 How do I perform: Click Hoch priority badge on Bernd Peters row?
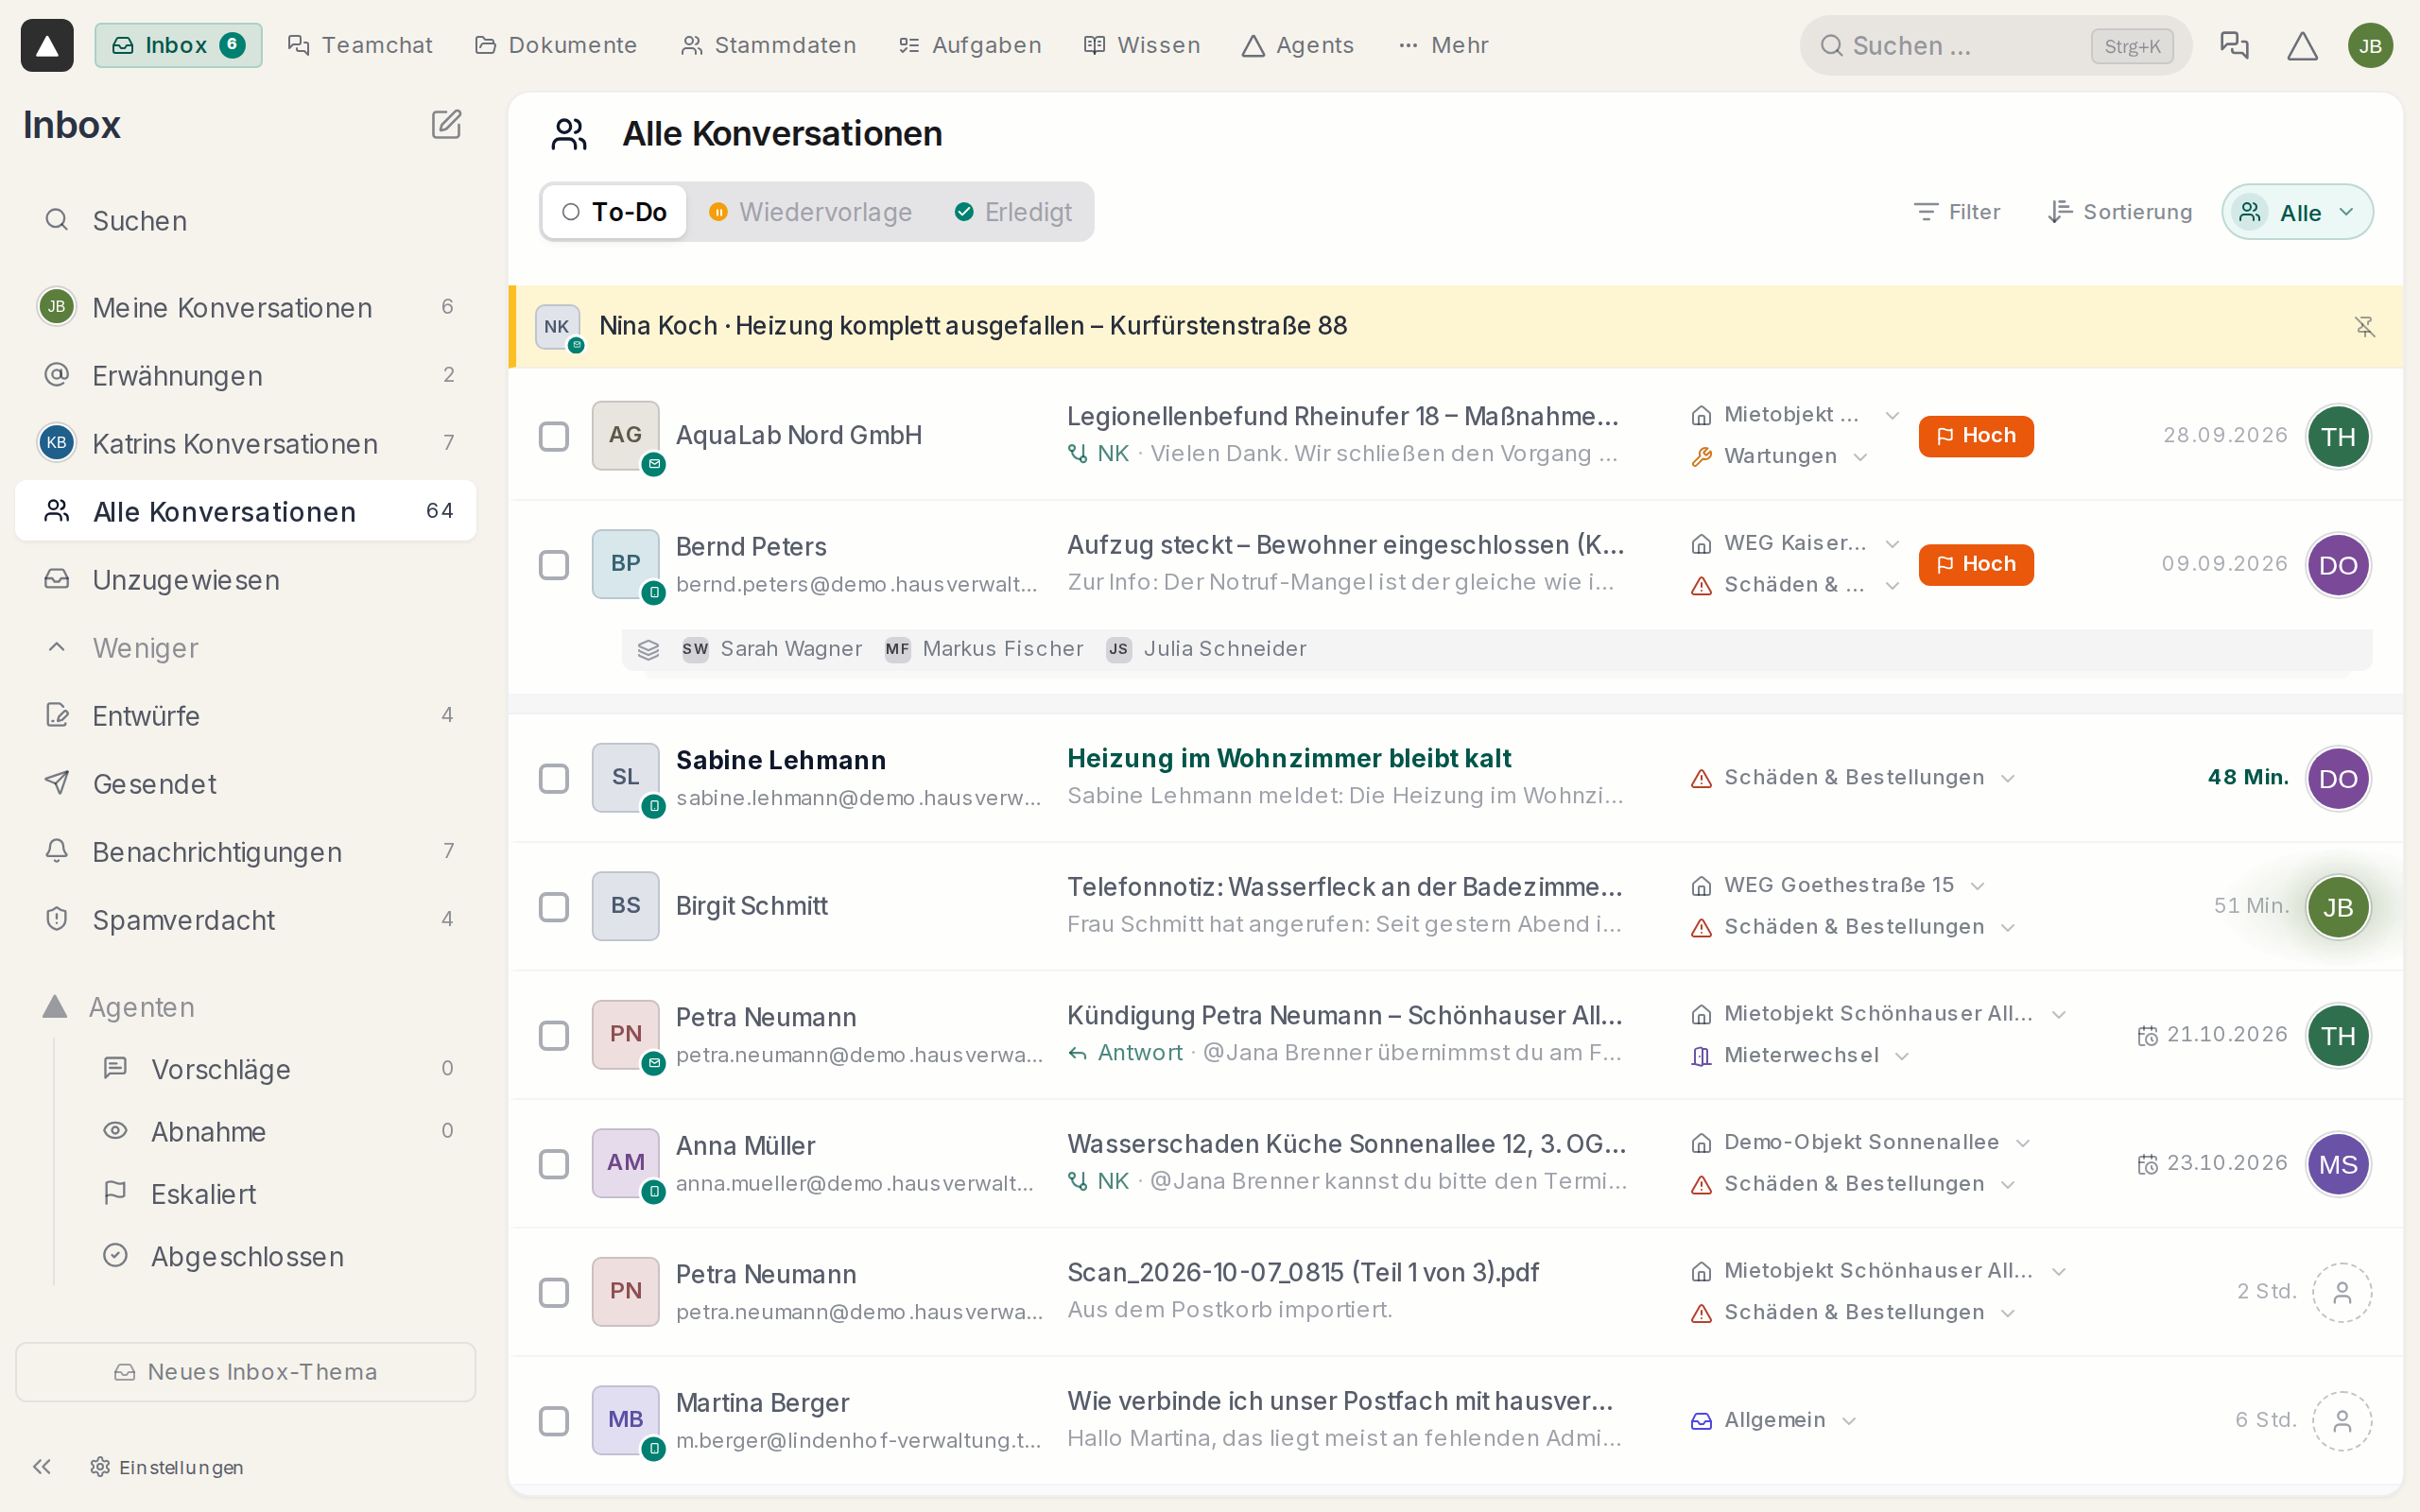(1975, 564)
